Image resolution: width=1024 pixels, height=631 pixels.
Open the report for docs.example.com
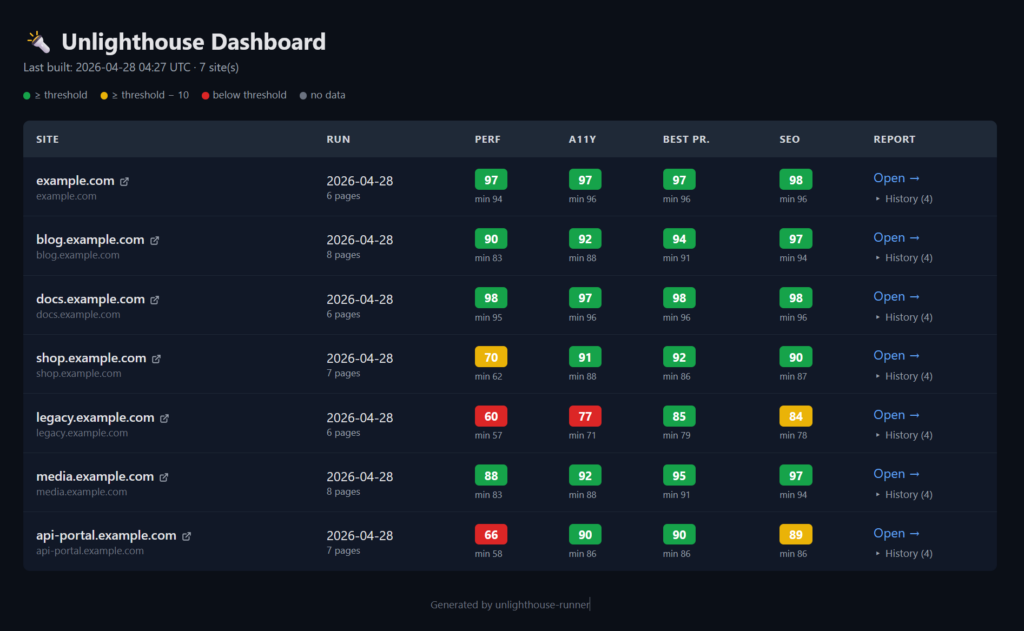[x=897, y=296]
